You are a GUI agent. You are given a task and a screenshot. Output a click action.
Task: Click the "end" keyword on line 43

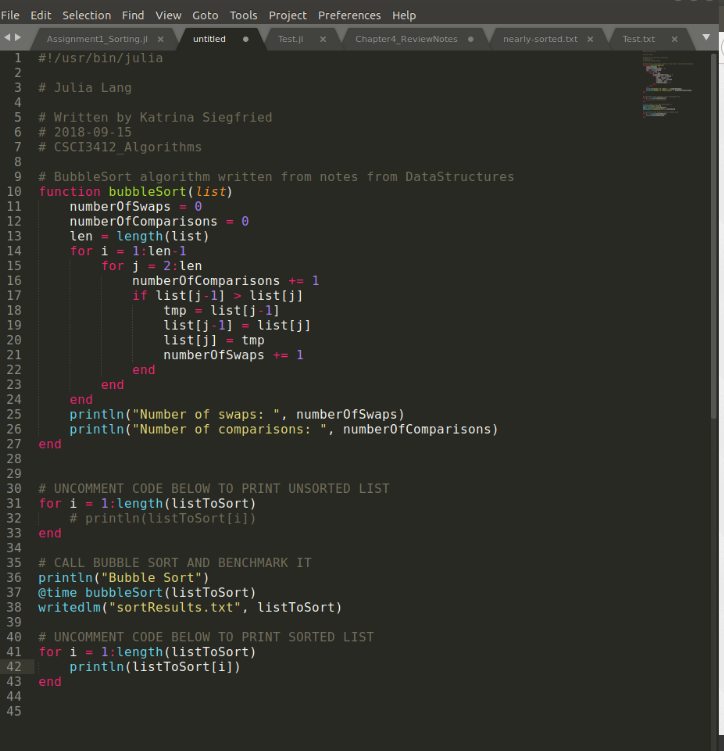[x=50, y=682]
